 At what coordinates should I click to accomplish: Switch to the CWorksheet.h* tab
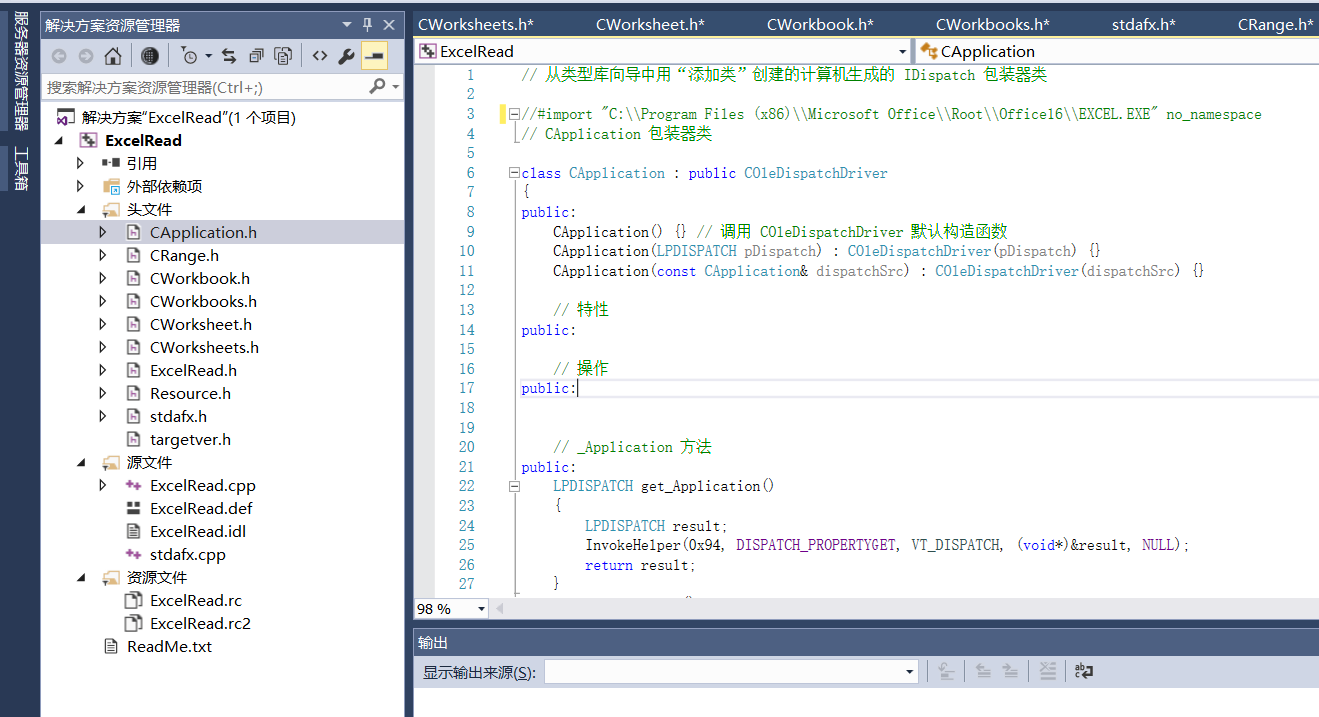(650, 25)
